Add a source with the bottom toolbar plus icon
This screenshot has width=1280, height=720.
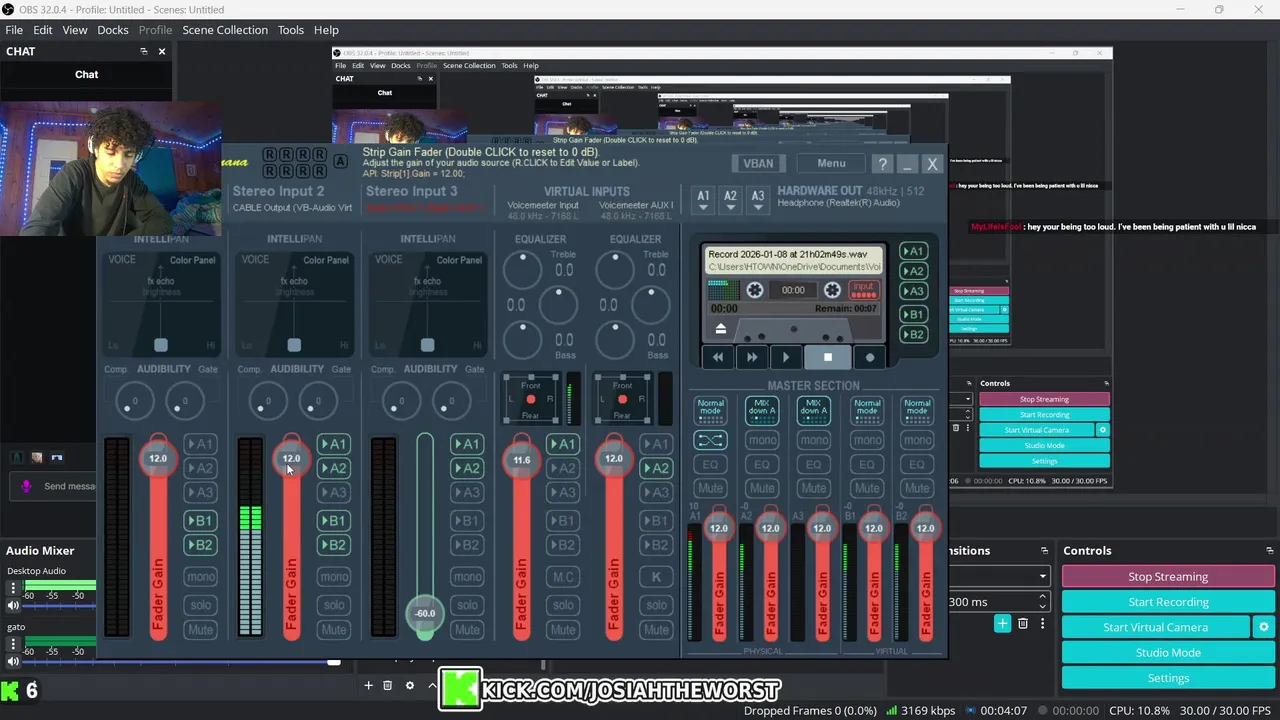coord(368,685)
